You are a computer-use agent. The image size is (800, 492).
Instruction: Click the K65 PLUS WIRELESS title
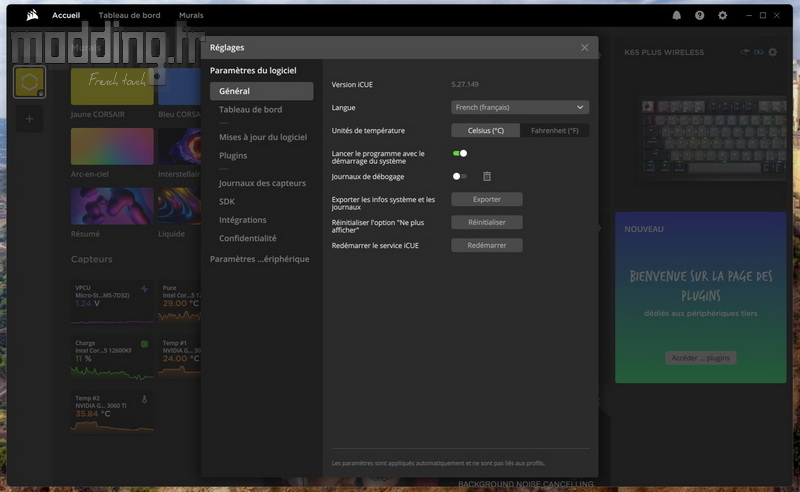(x=664, y=52)
